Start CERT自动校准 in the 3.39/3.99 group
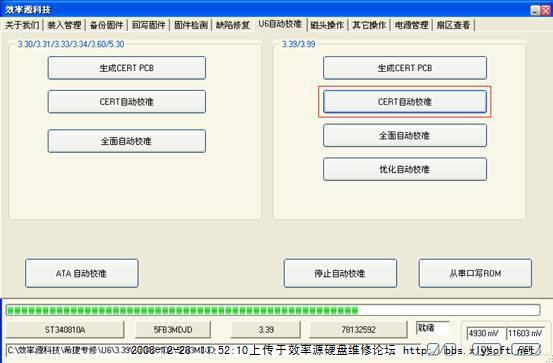The width and height of the screenshot is (553, 363). [405, 102]
